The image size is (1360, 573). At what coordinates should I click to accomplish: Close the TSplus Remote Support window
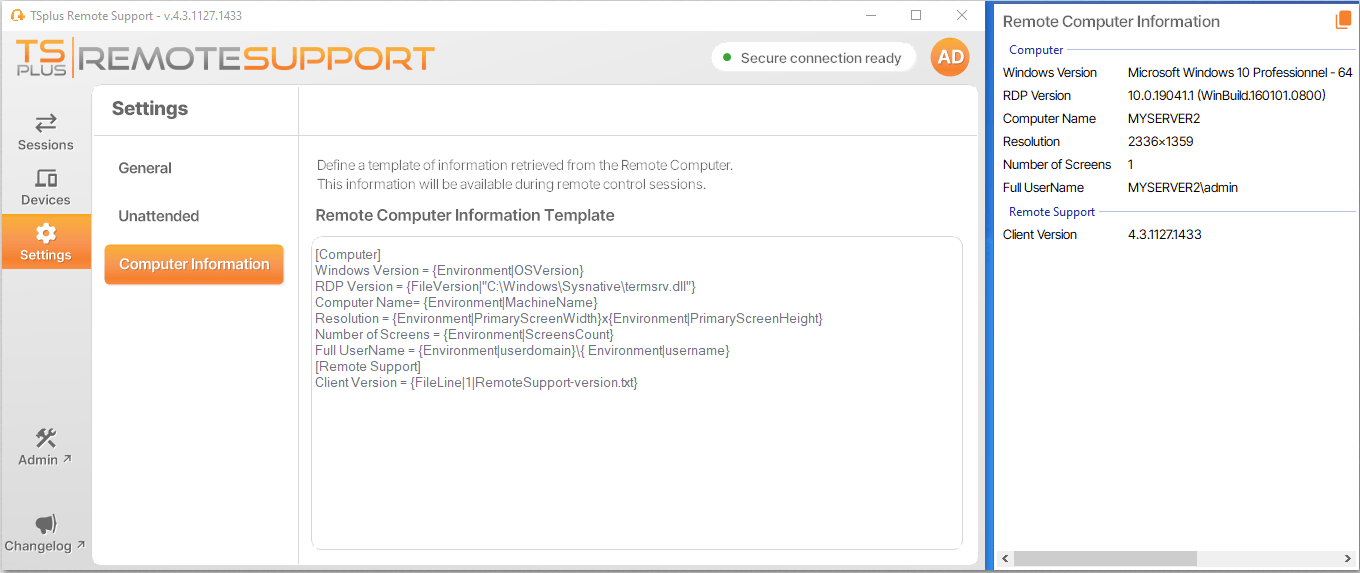click(962, 15)
